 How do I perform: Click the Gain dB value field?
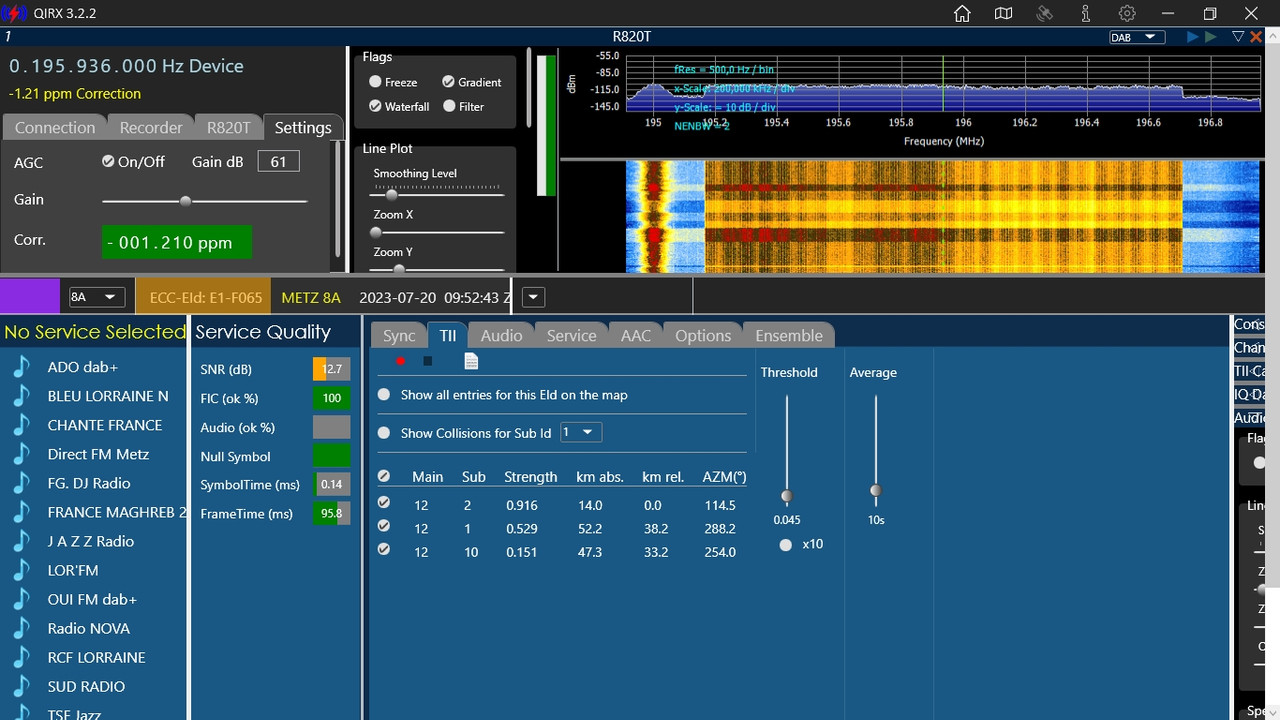278,161
